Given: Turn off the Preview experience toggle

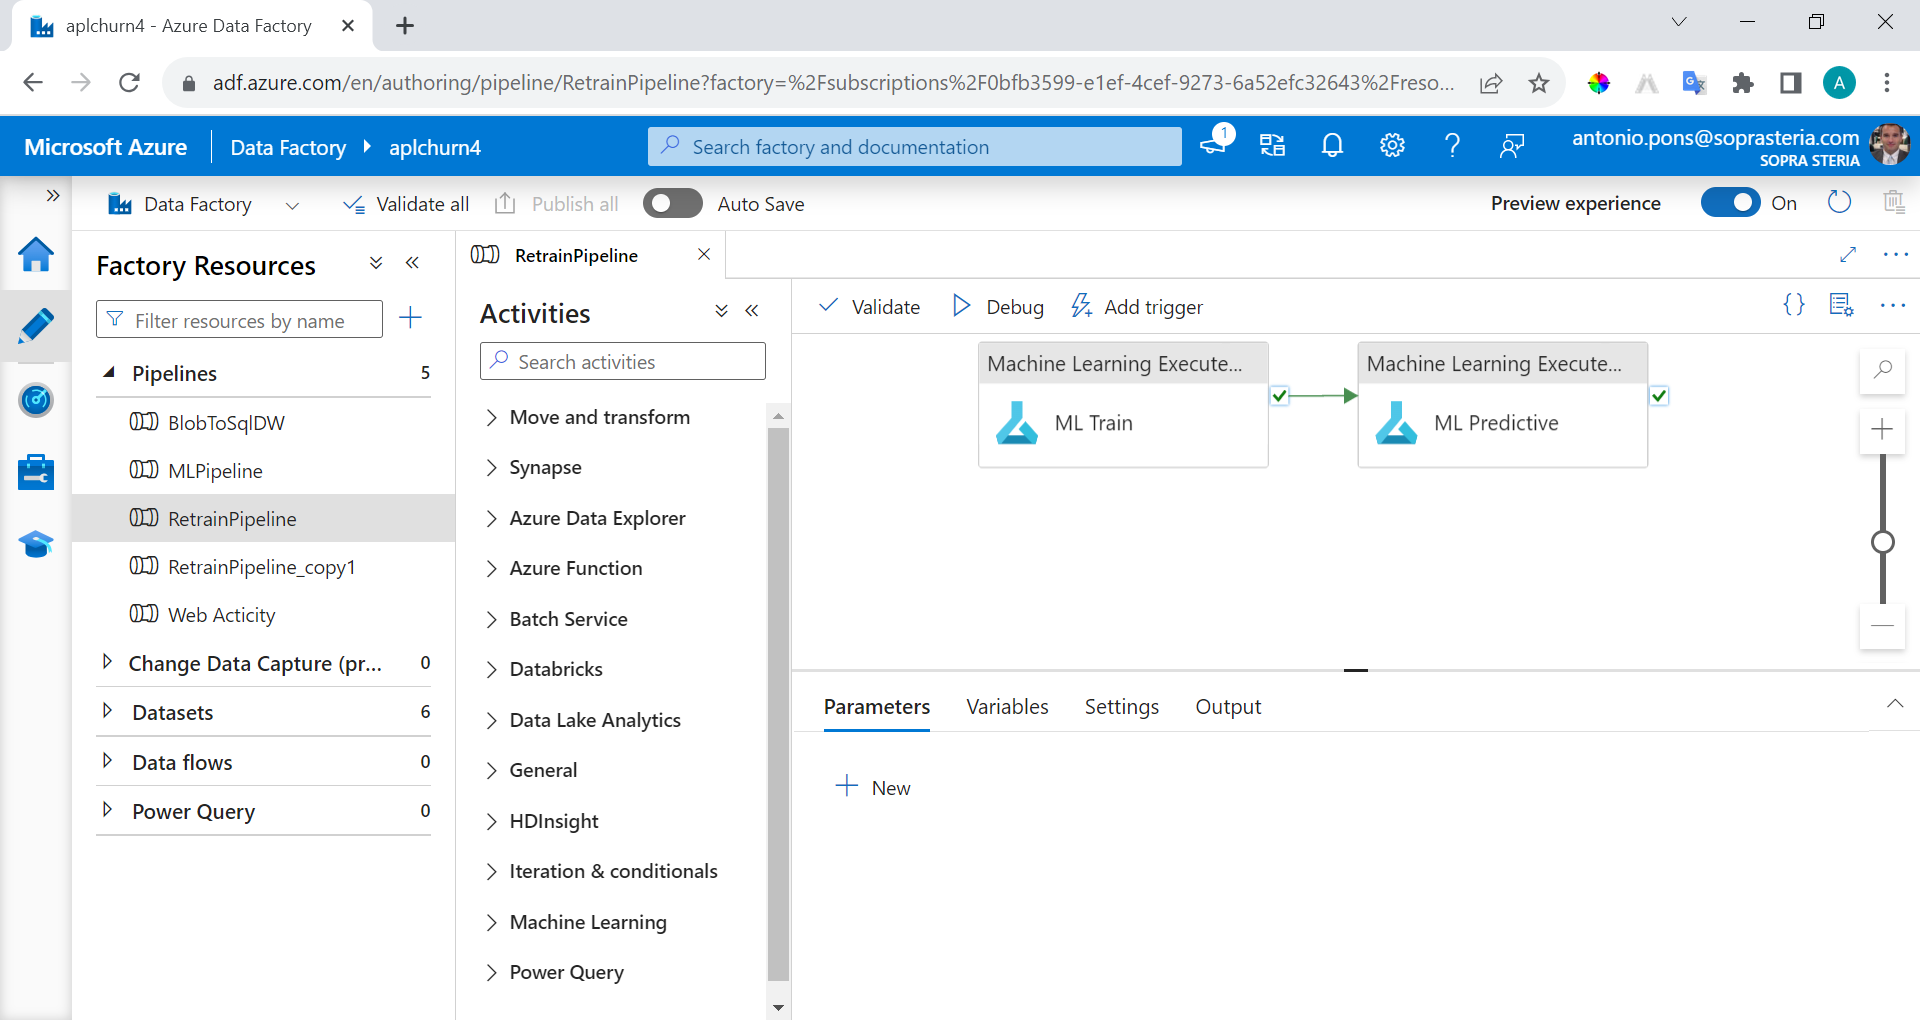Looking at the screenshot, I should pyautogui.click(x=1730, y=202).
